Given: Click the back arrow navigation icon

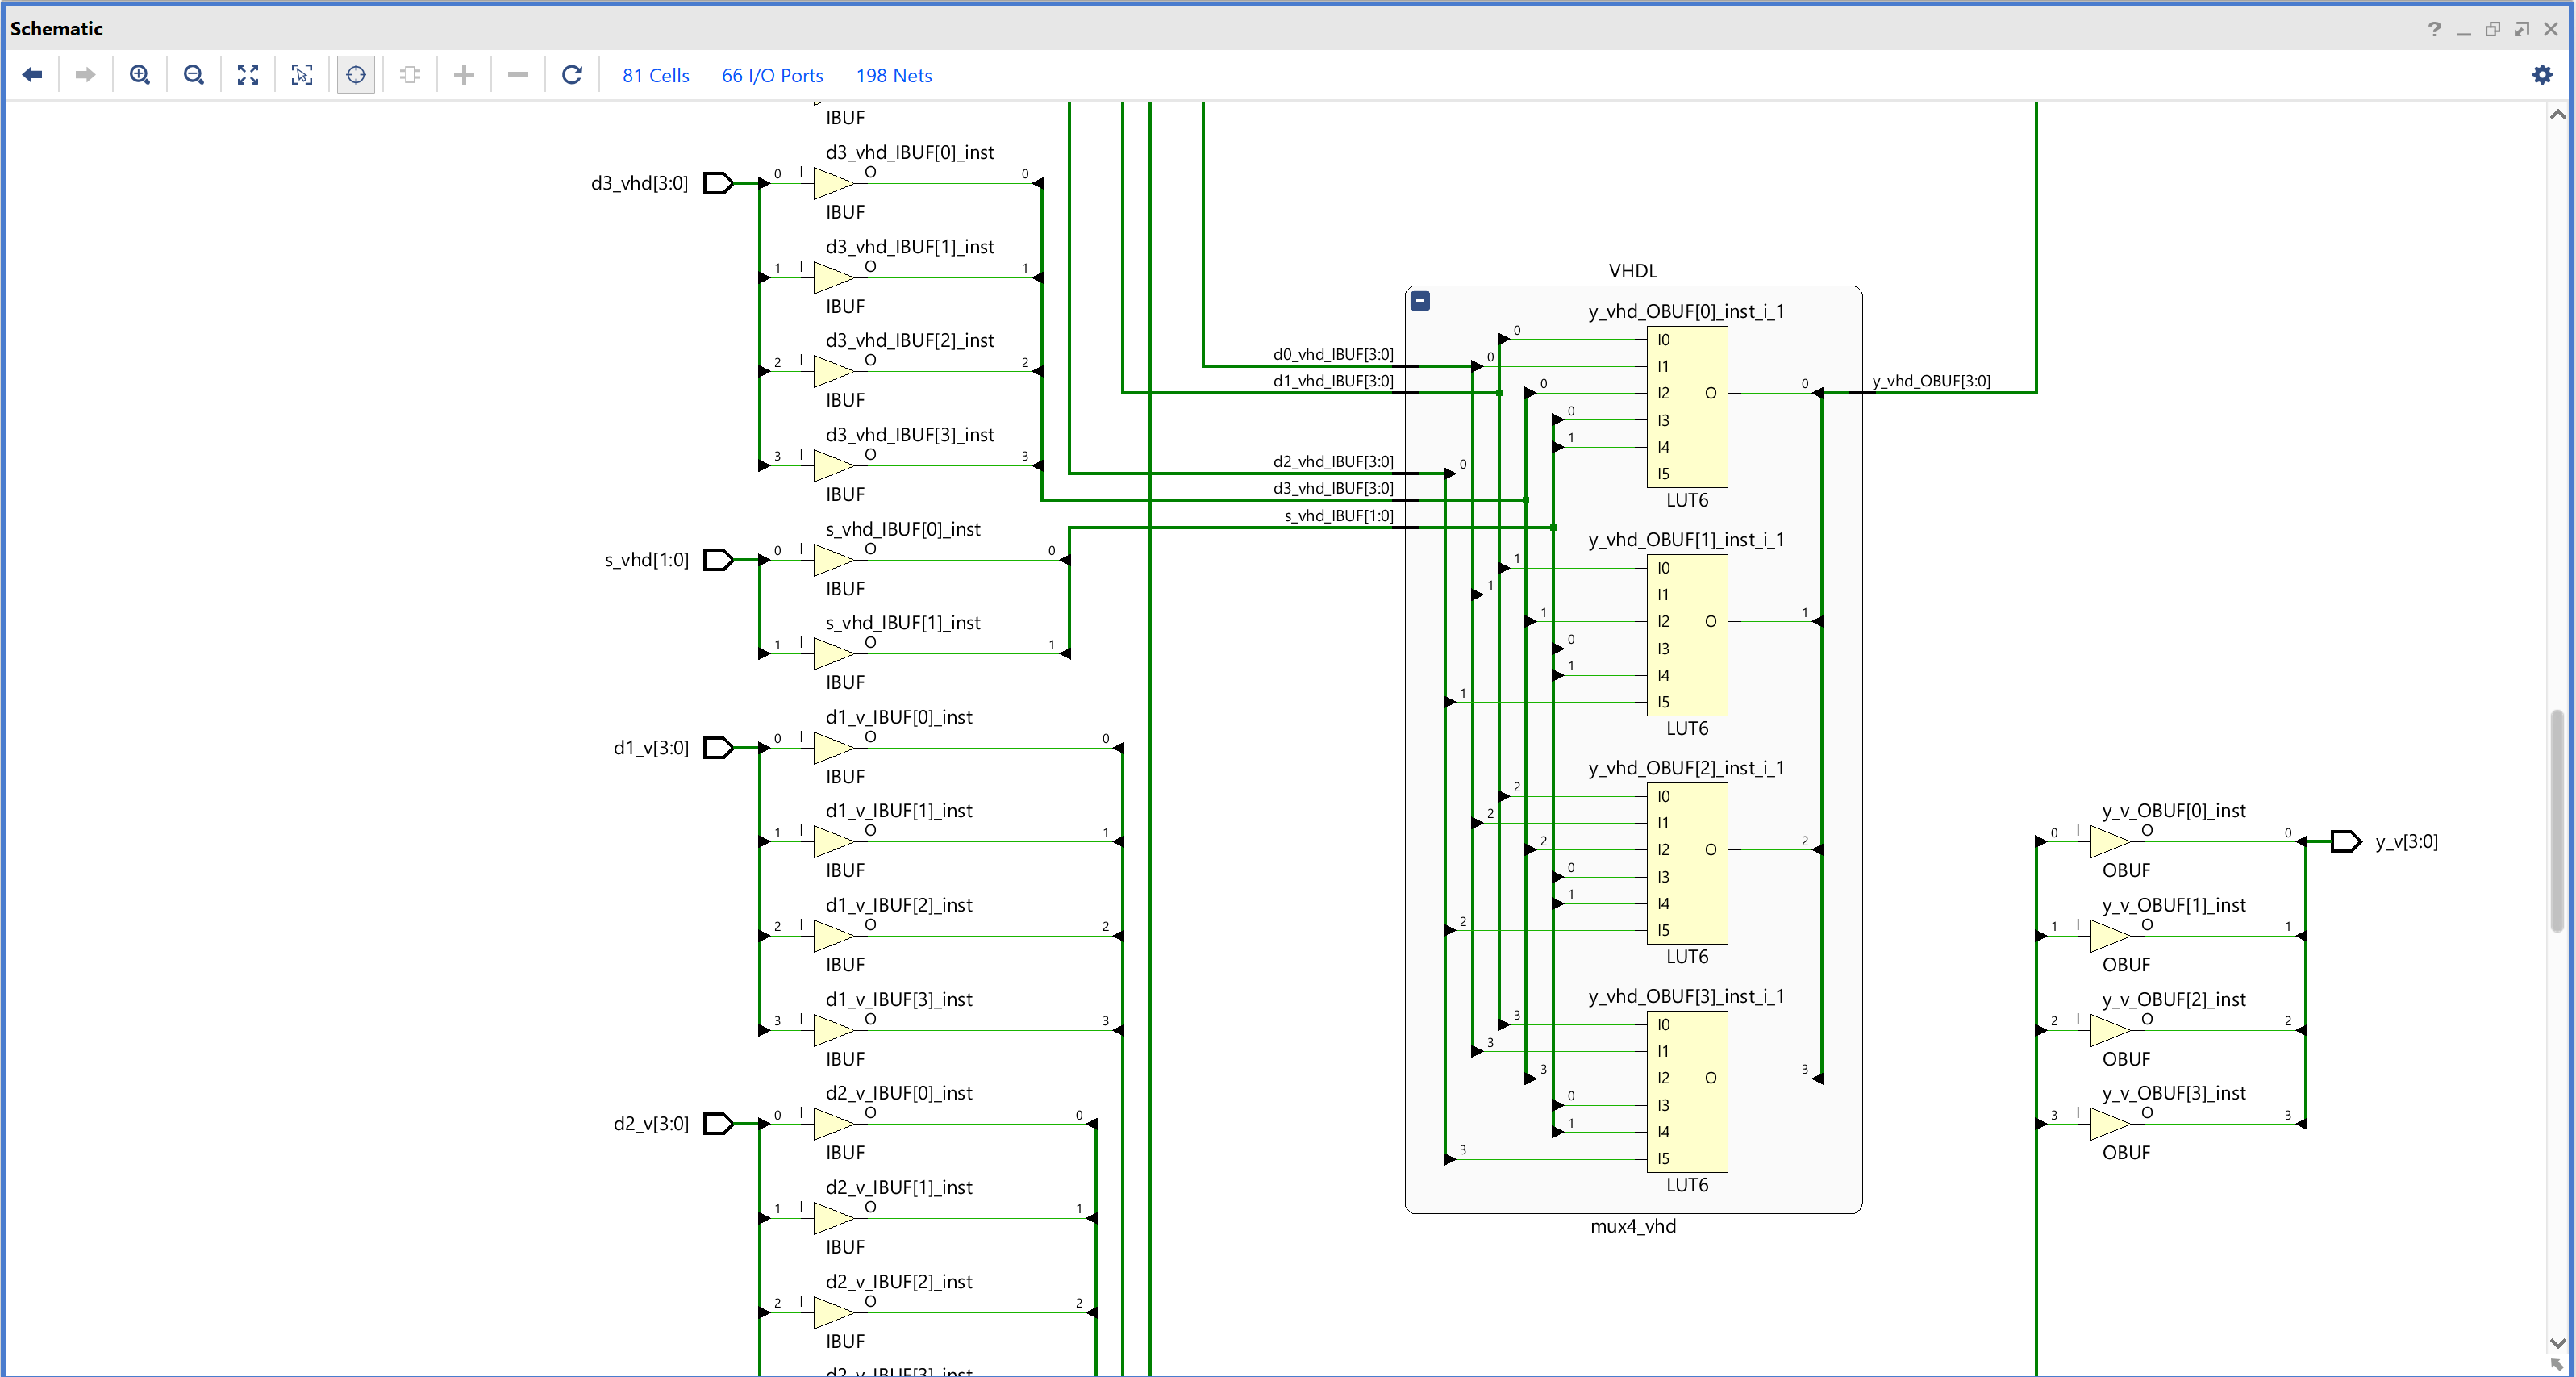Looking at the screenshot, I should tap(32, 75).
